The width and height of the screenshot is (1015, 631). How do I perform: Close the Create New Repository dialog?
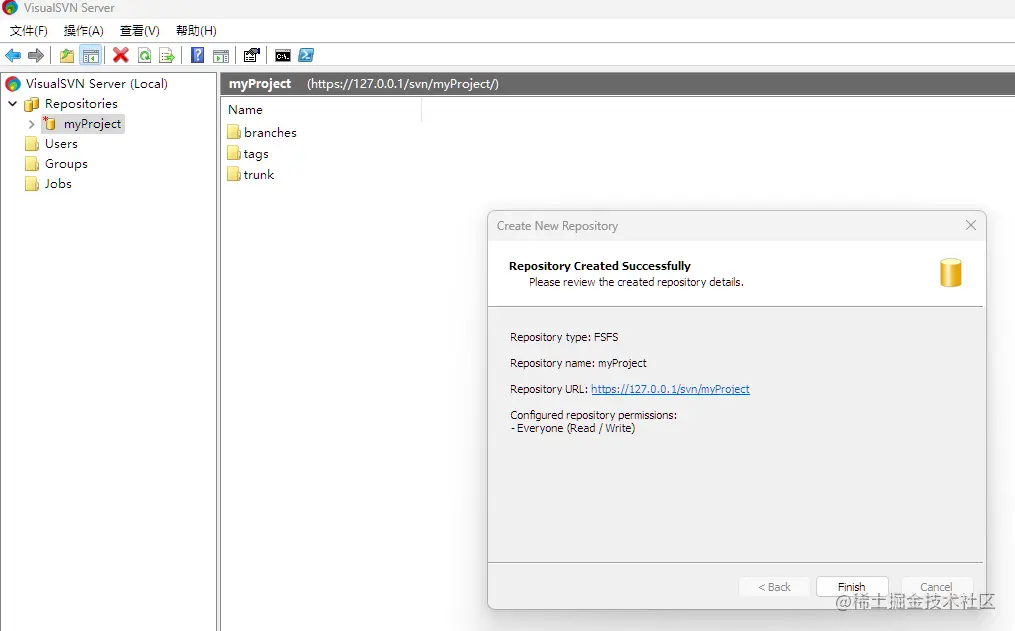(970, 225)
